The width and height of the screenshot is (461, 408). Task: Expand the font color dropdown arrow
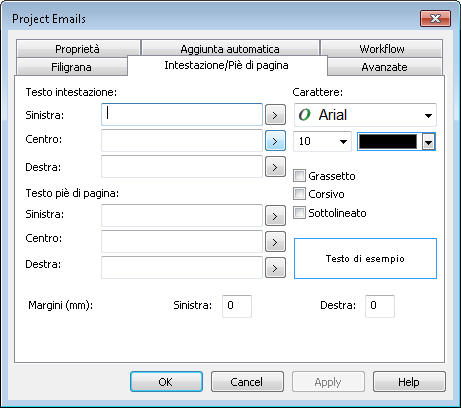click(x=429, y=142)
